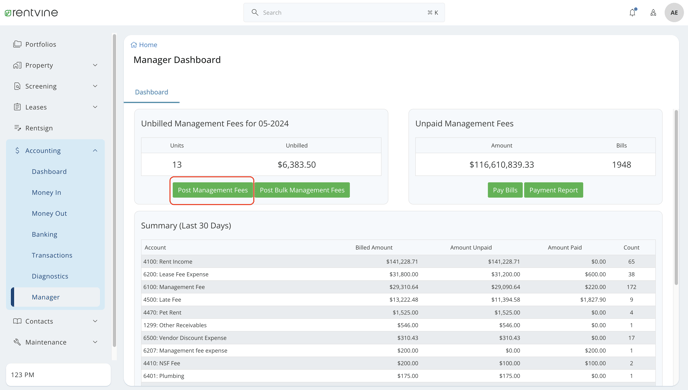Click the magnifier icon in the search bar
Image resolution: width=688 pixels, height=390 pixels.
[x=254, y=12]
